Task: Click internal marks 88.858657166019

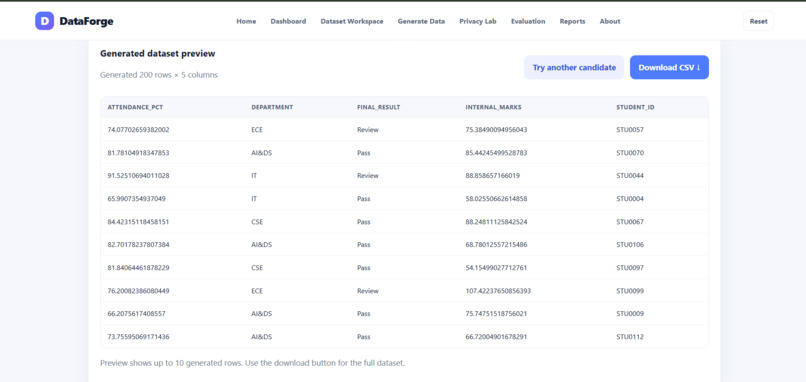Action: pyautogui.click(x=492, y=176)
